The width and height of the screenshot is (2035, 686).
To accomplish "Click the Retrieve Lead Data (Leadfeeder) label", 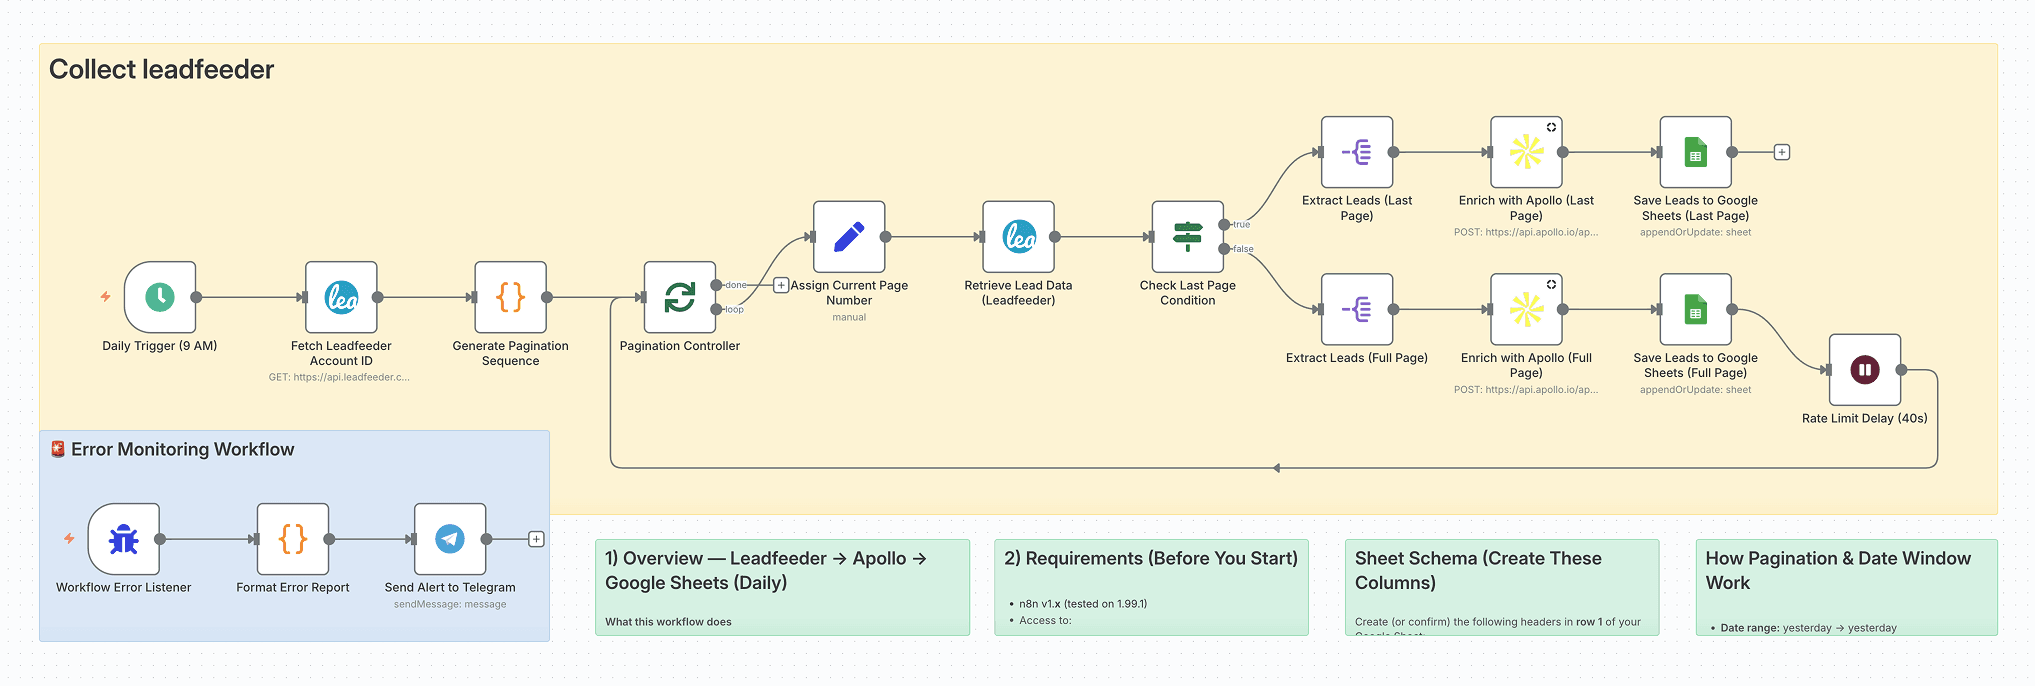I will tap(1019, 293).
